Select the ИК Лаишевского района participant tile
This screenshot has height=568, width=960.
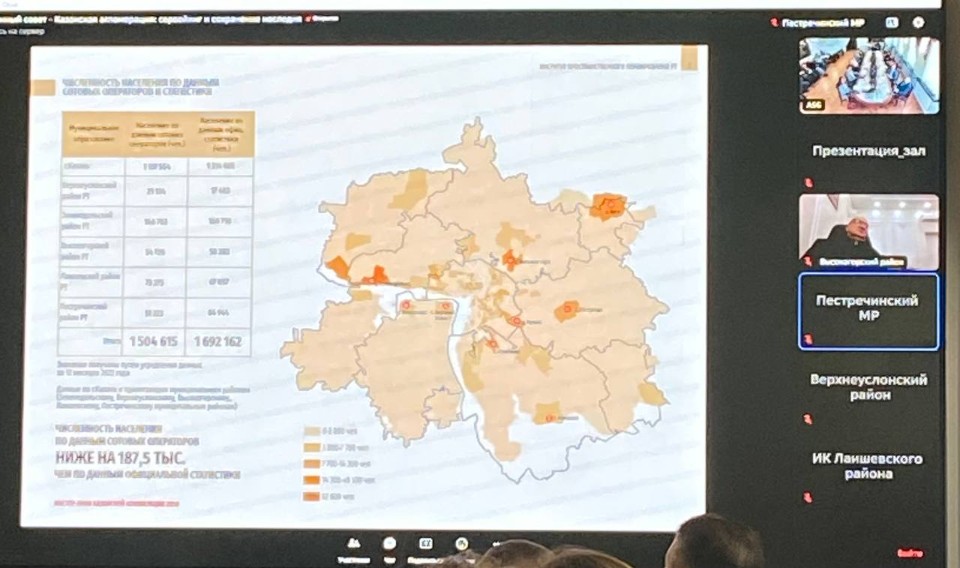point(868,465)
